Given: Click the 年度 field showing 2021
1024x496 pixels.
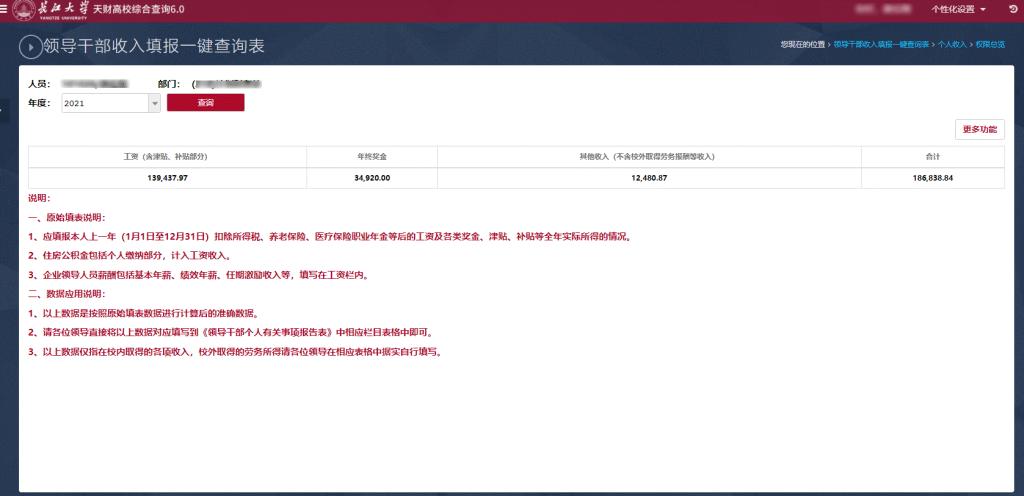Looking at the screenshot, I should point(104,103).
